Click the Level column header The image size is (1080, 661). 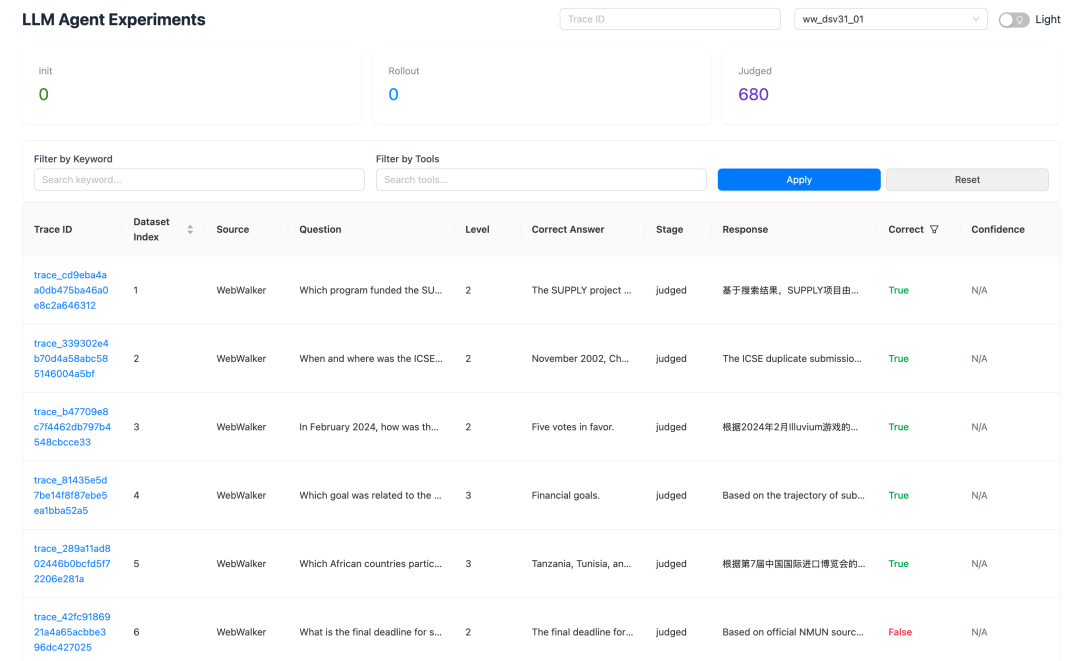[477, 229]
